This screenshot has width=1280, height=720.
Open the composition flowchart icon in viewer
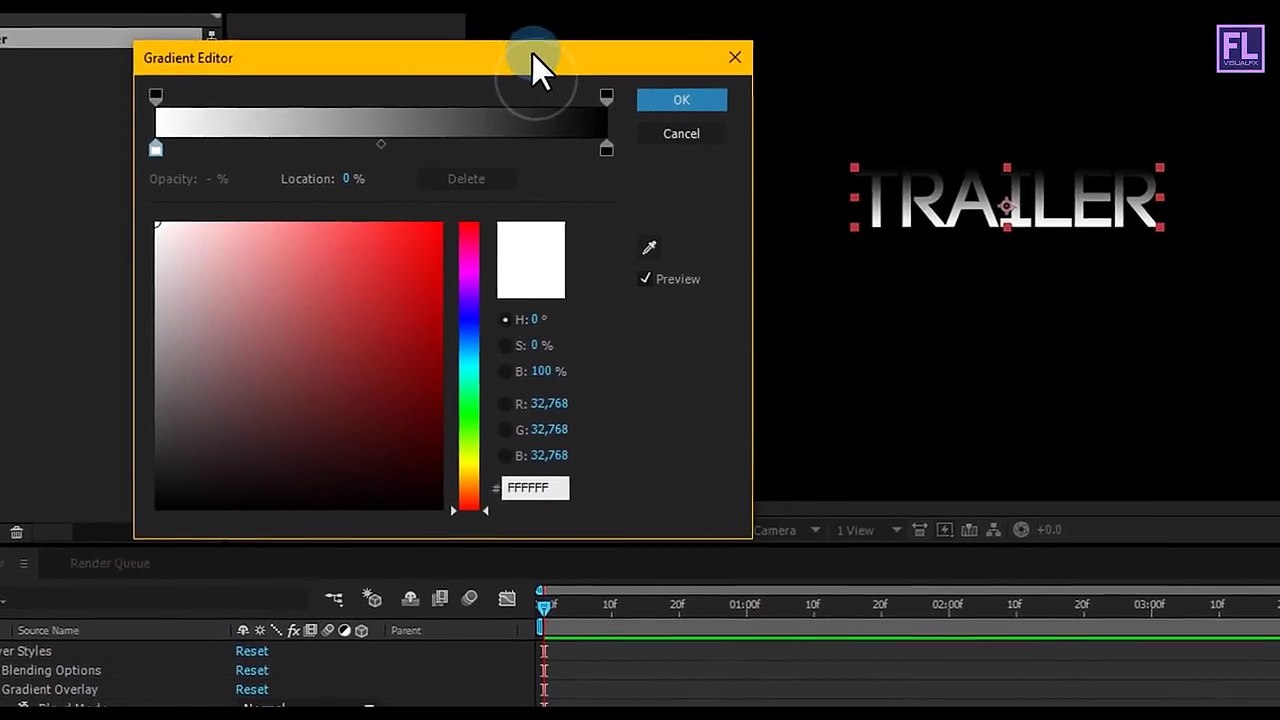995,530
